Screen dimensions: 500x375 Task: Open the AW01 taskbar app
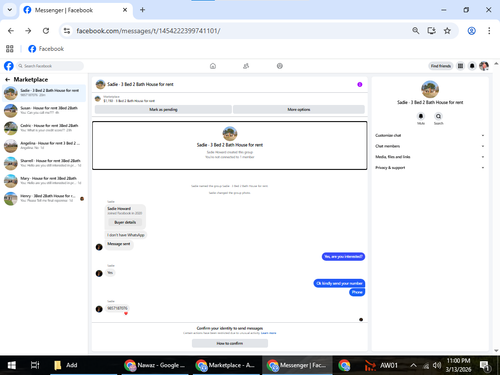pos(381,365)
